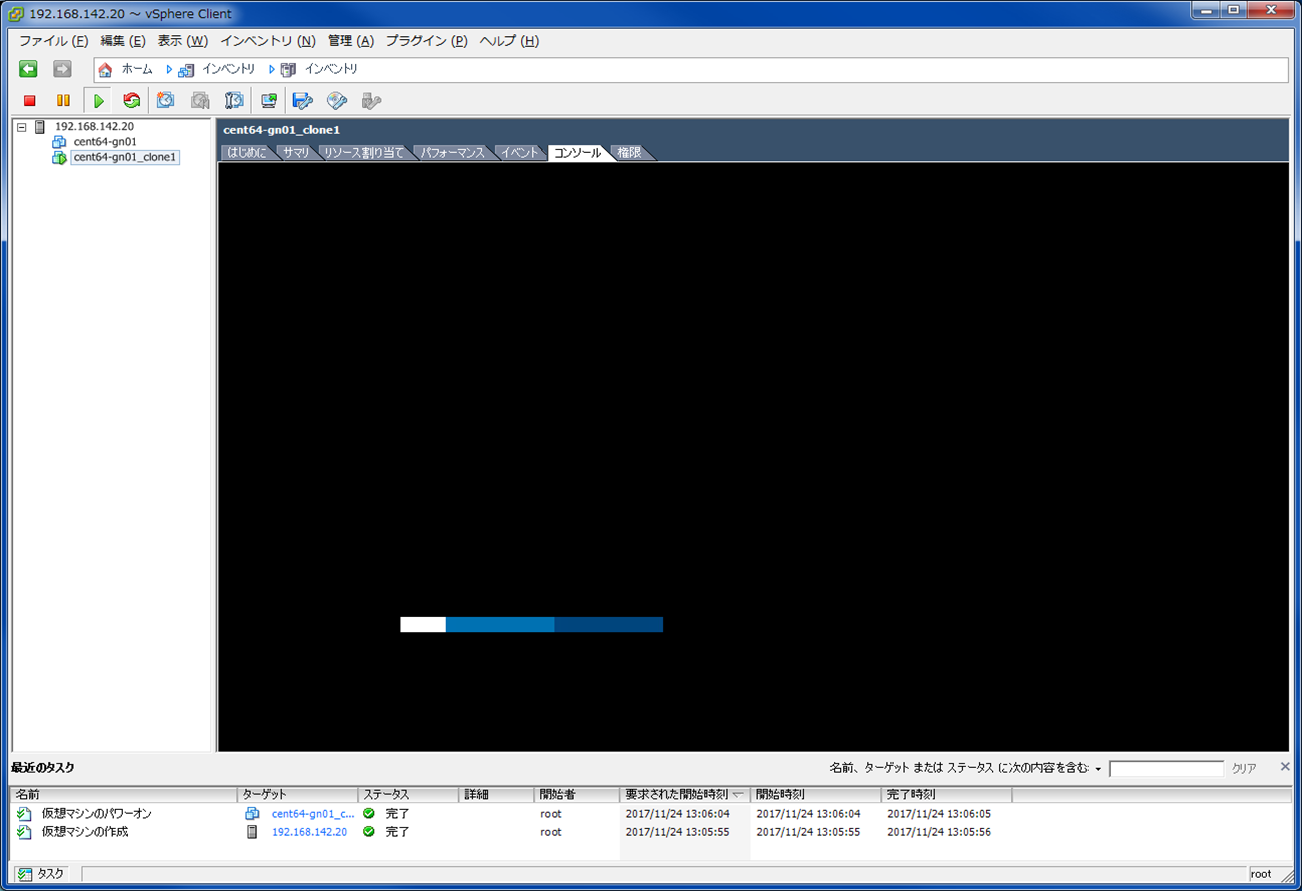Click the 2017/11/24 13:05:56 completion time

coord(939,832)
